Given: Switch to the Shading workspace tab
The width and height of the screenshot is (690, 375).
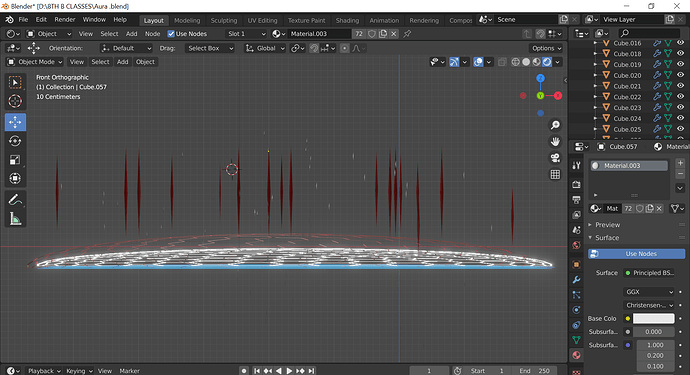Looking at the screenshot, I should pyautogui.click(x=347, y=20).
